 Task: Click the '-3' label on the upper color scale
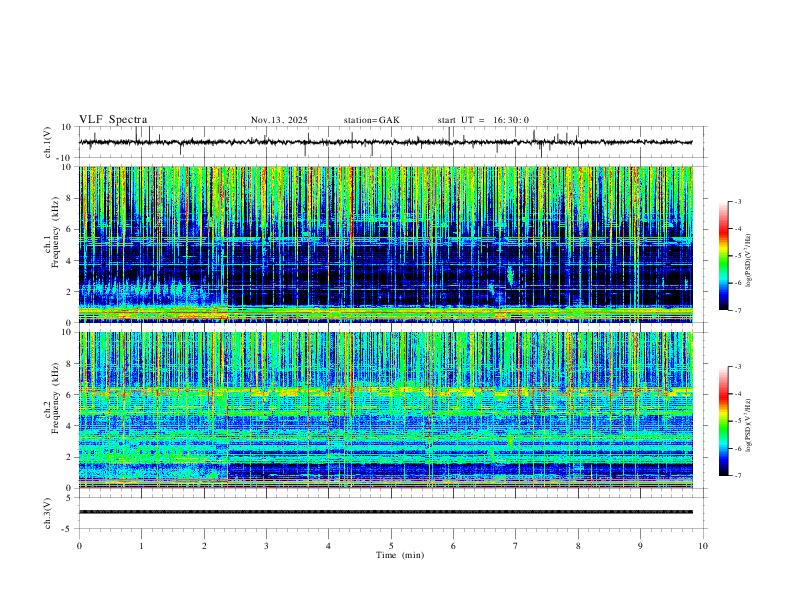point(737,201)
